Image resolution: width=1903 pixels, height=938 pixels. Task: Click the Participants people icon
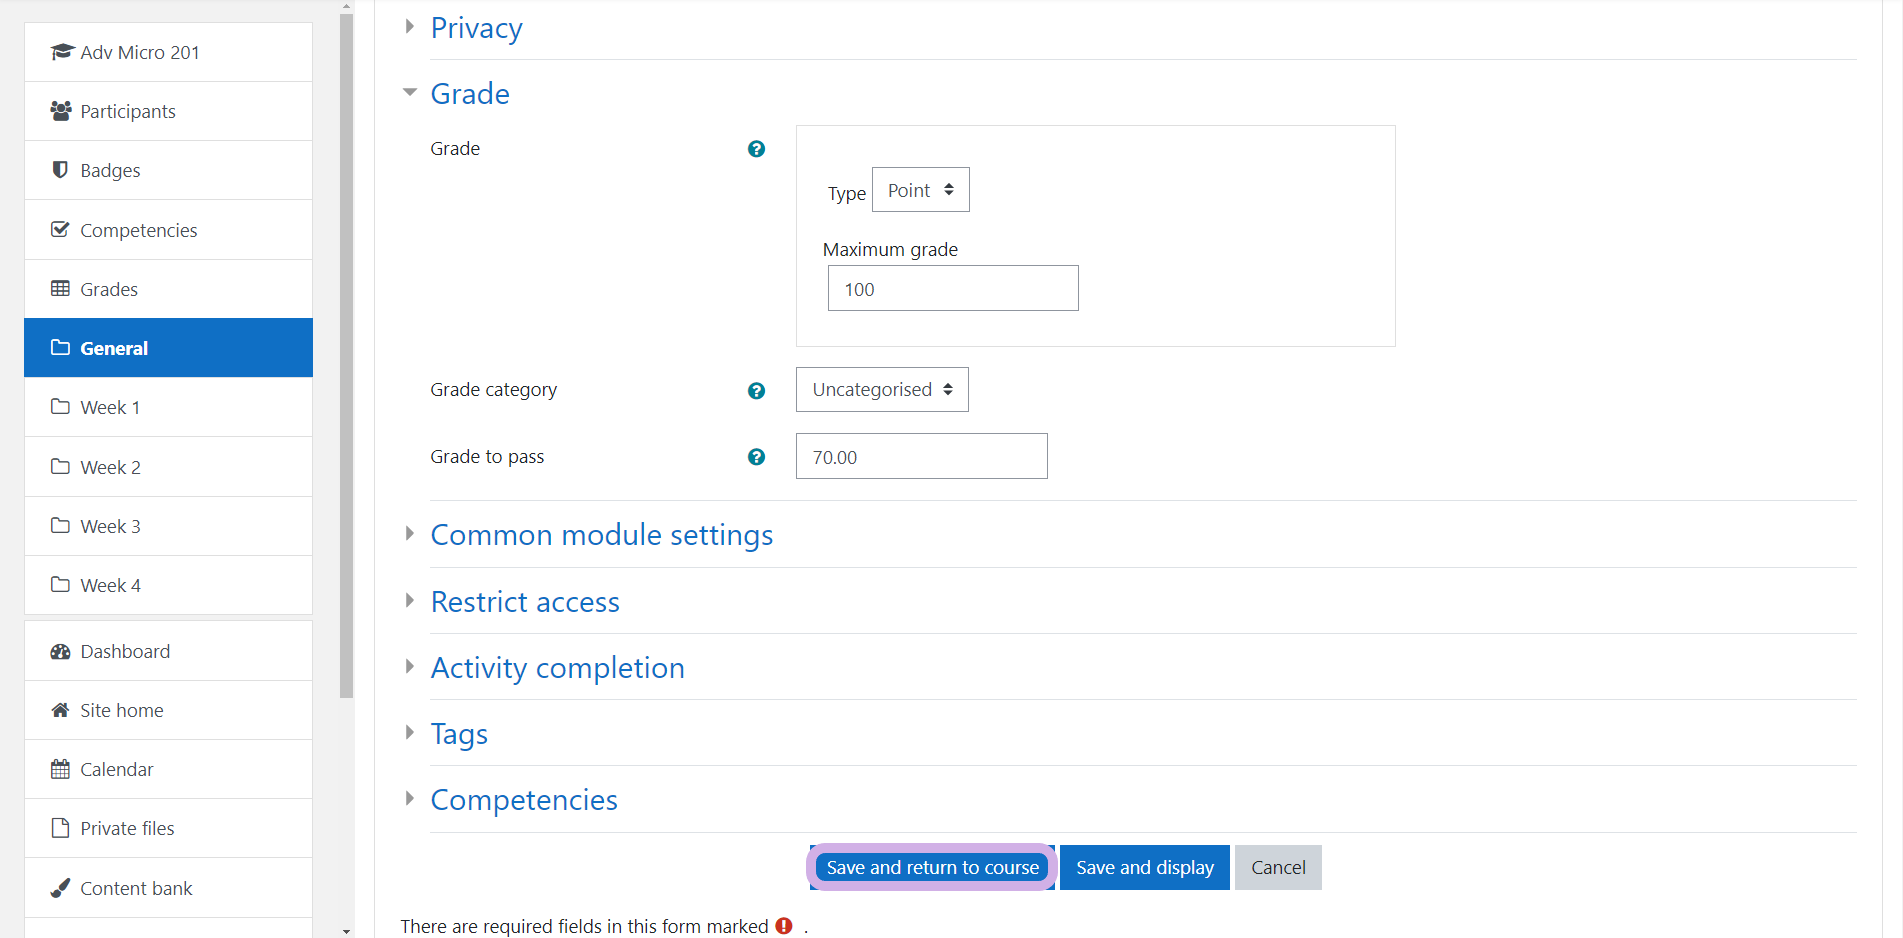click(x=60, y=111)
